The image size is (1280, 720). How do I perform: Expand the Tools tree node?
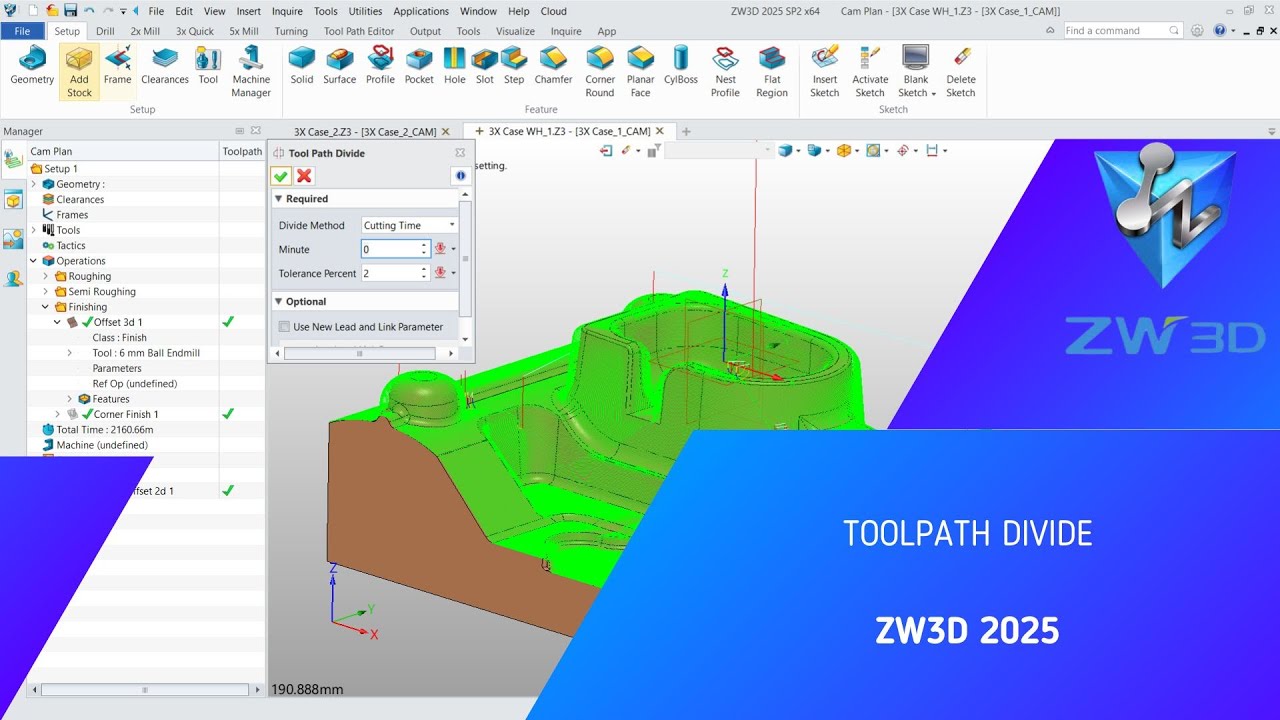click(x=34, y=230)
